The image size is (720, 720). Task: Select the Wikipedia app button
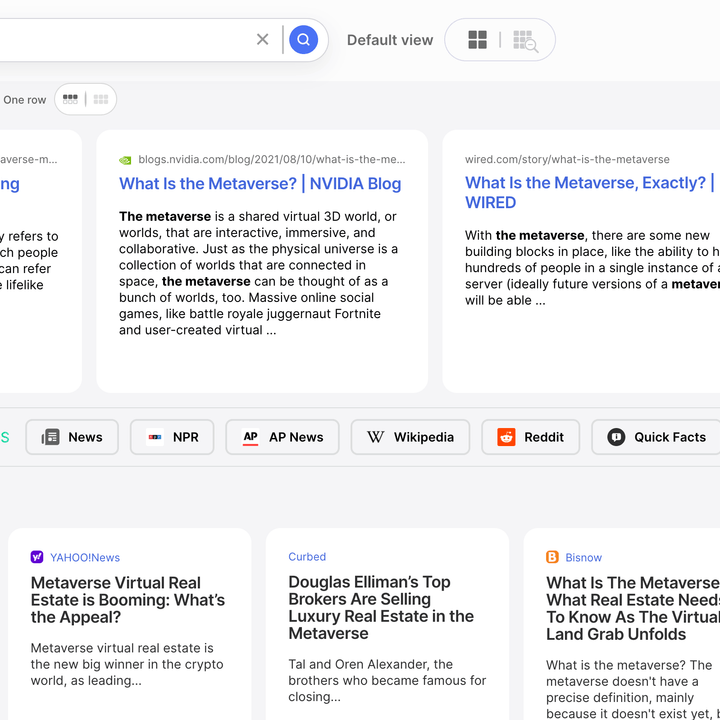pos(411,437)
